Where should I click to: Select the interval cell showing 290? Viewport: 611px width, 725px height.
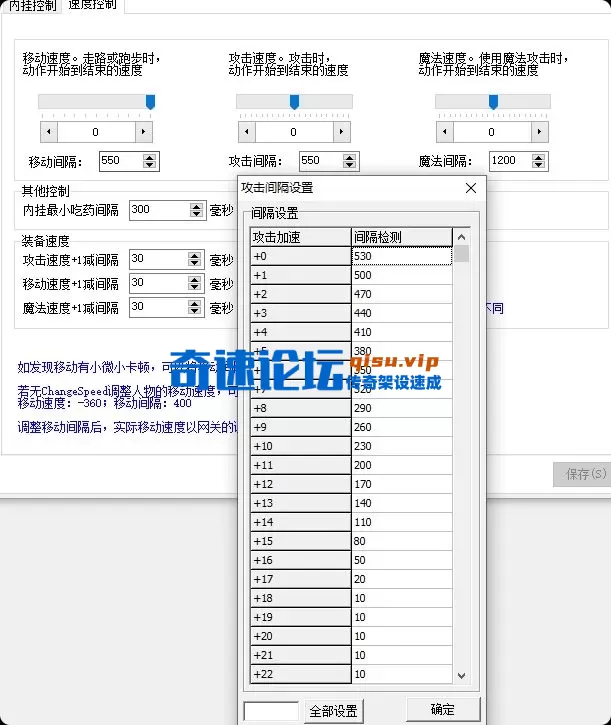click(x=401, y=408)
